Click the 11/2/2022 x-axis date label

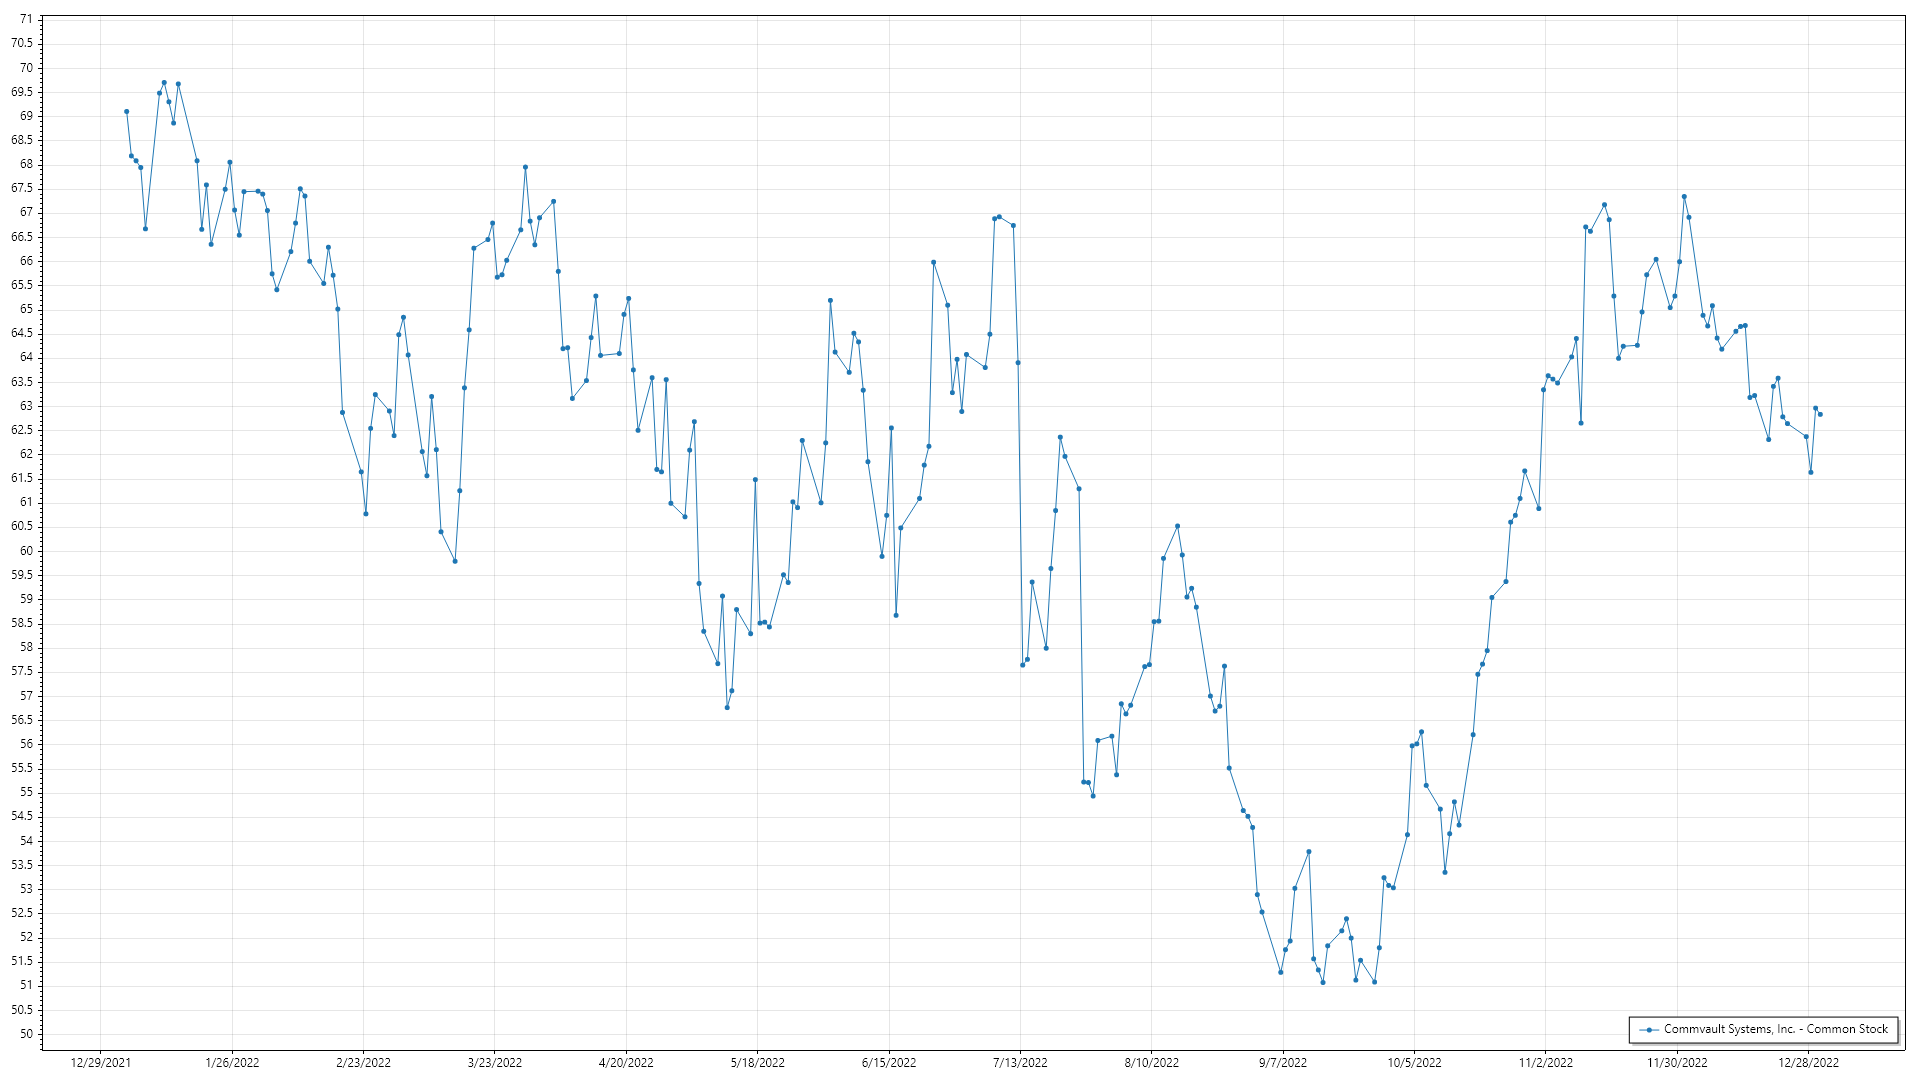(1546, 1062)
